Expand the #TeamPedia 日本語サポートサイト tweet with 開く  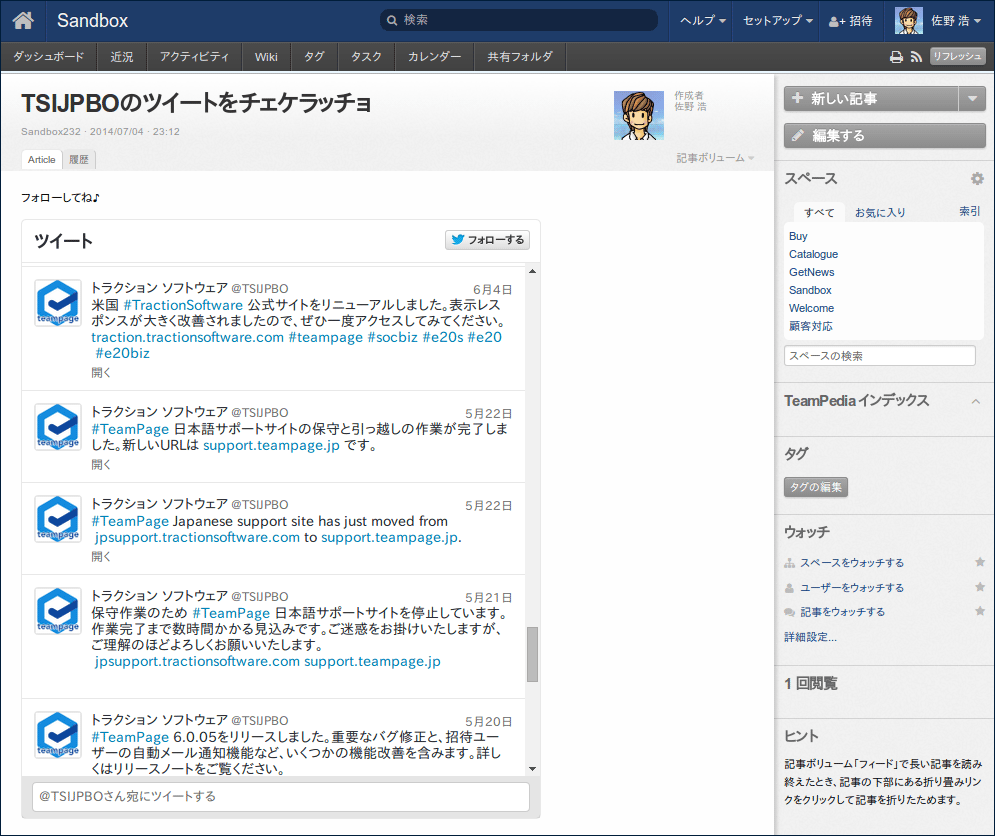101,465
